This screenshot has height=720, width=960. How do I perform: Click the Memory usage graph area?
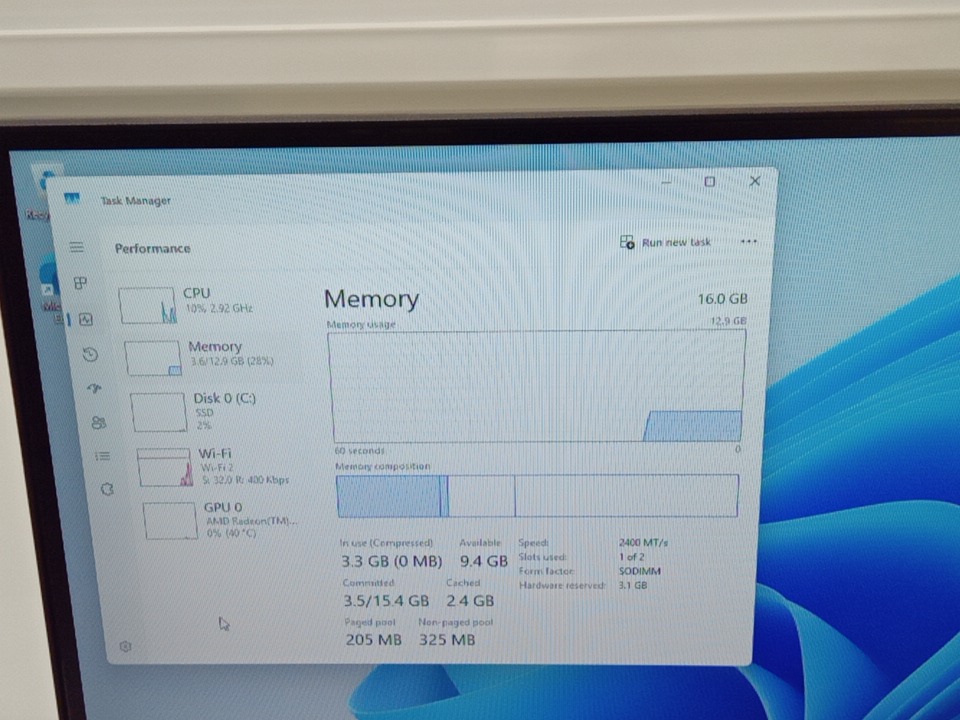click(538, 386)
